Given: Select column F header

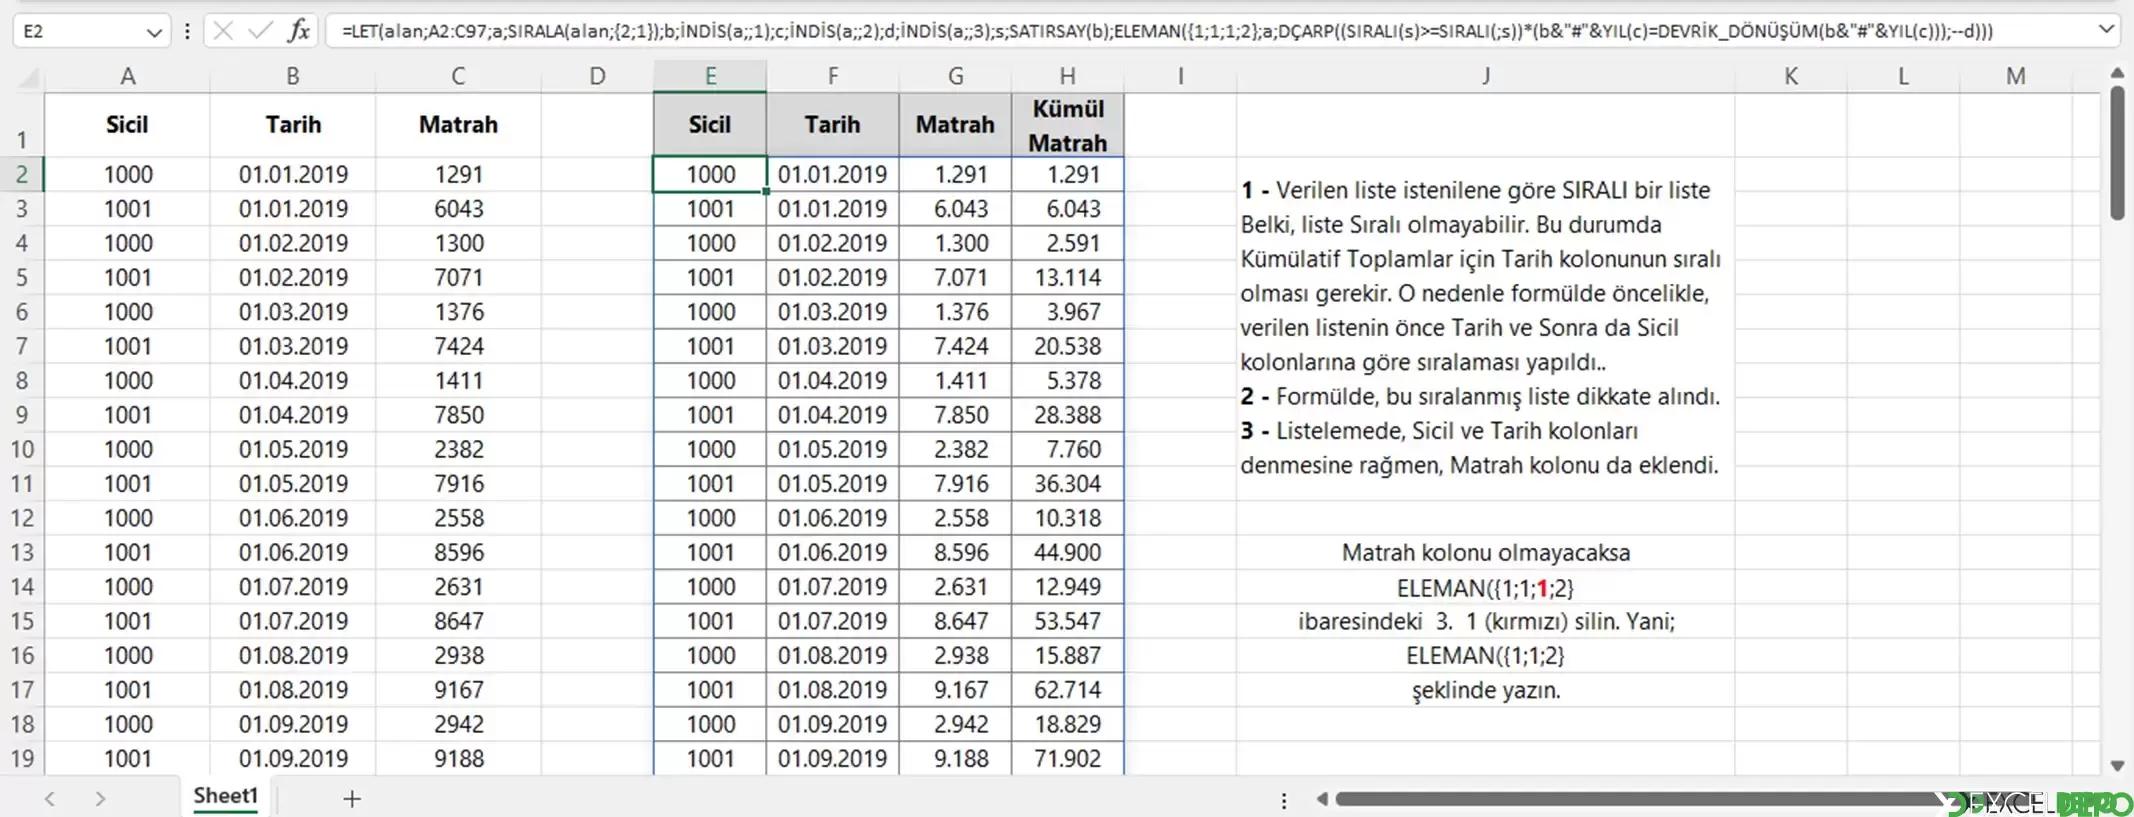Looking at the screenshot, I should click(832, 76).
